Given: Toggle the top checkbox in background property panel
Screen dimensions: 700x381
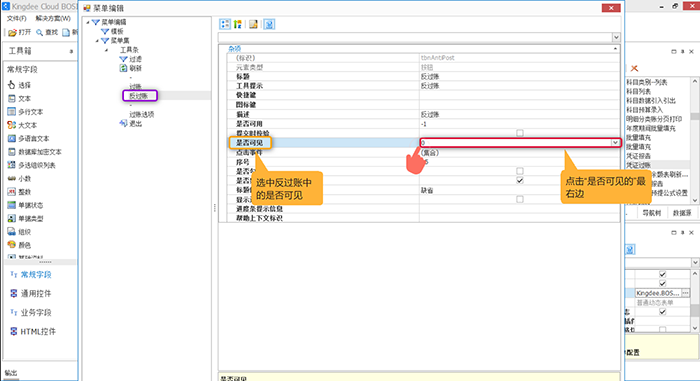Looking at the screenshot, I should pyautogui.click(x=662, y=274).
